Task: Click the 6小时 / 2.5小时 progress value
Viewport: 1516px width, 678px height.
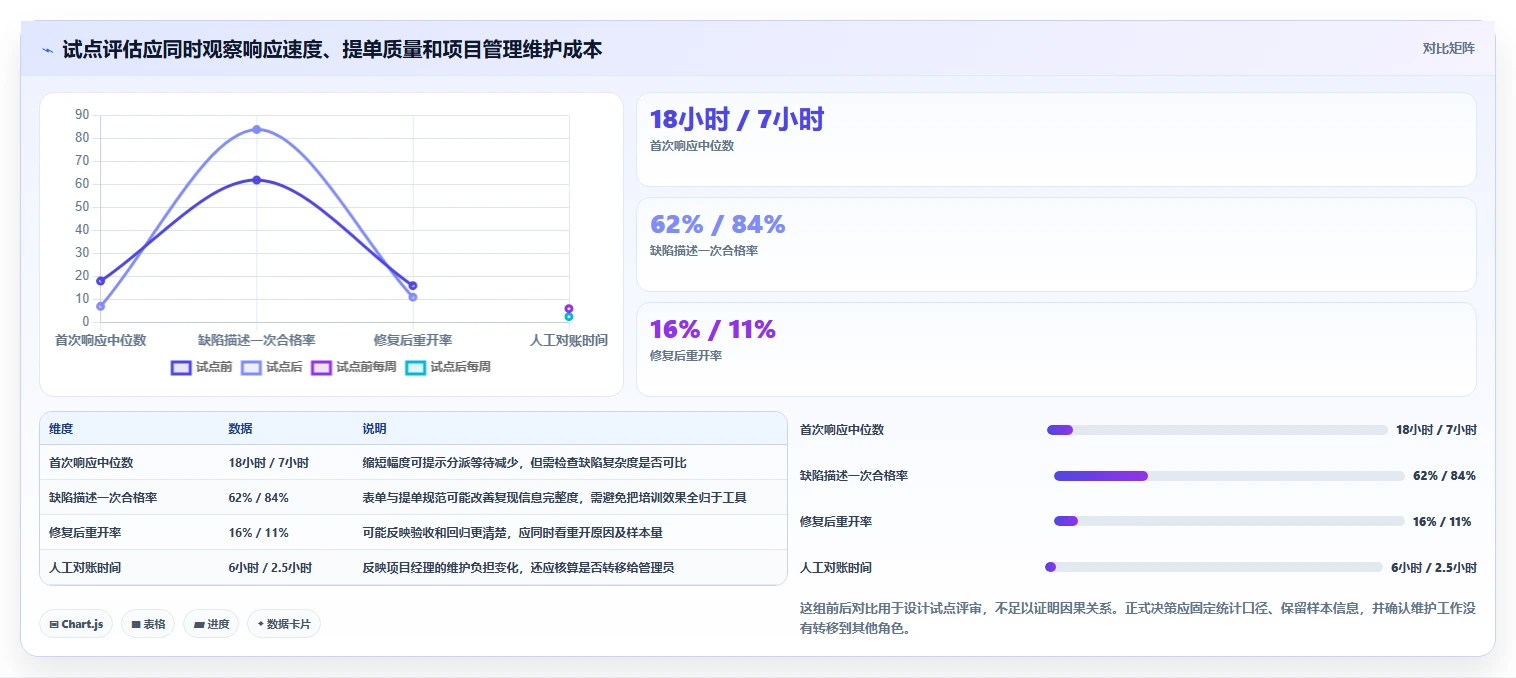Action: (1434, 567)
